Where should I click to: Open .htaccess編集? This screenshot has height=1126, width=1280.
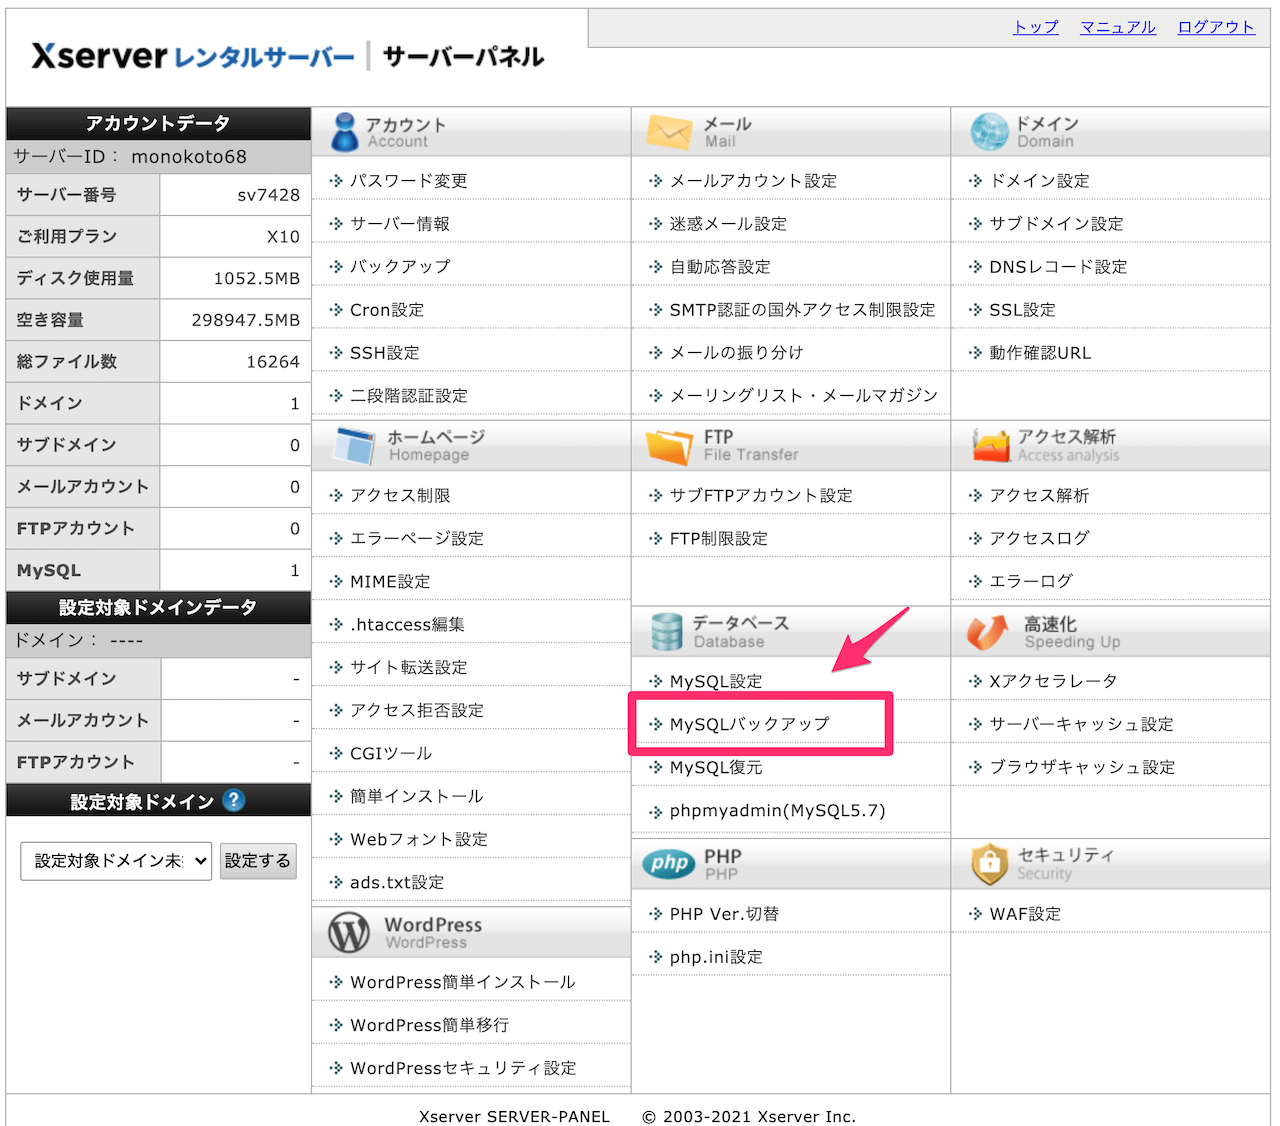click(407, 625)
